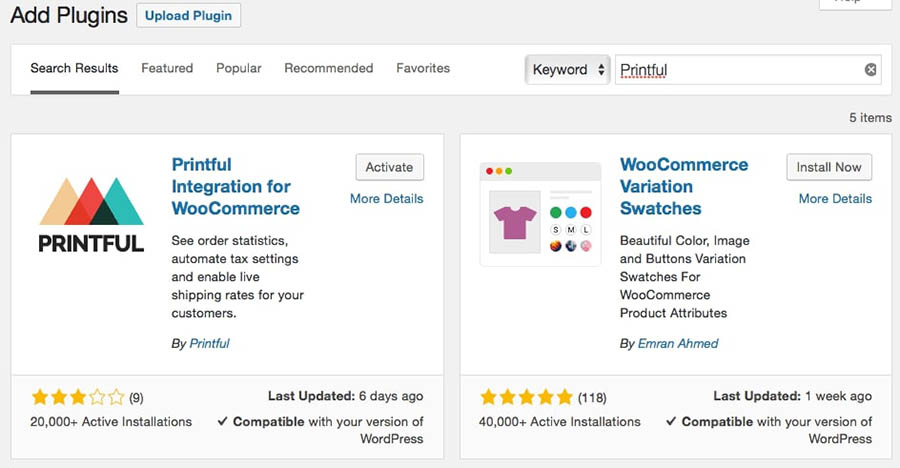Click the 20,000+ Active Installations text

(111, 421)
